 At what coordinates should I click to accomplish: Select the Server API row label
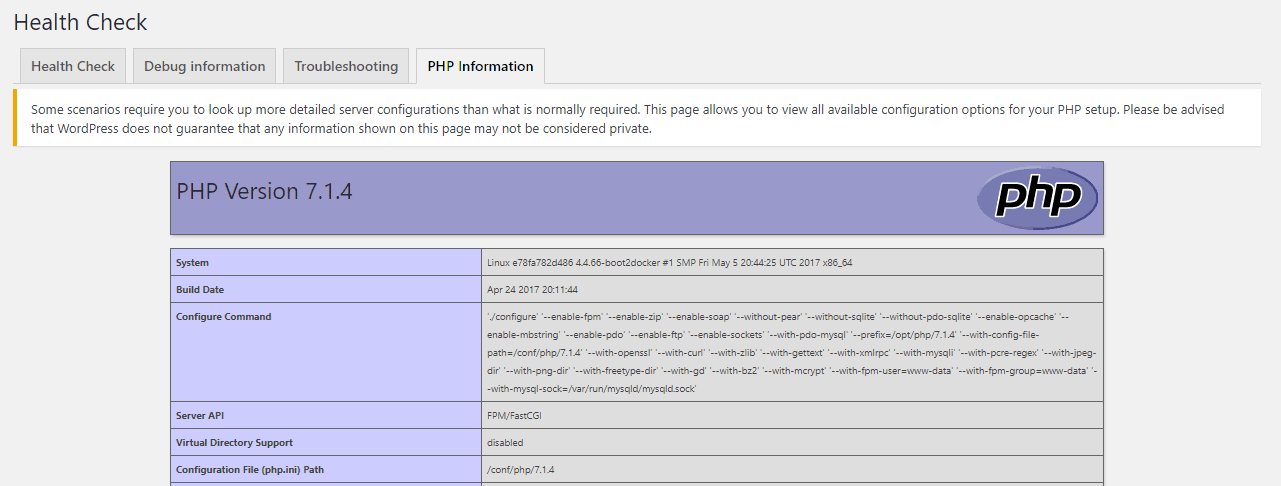tap(199, 415)
